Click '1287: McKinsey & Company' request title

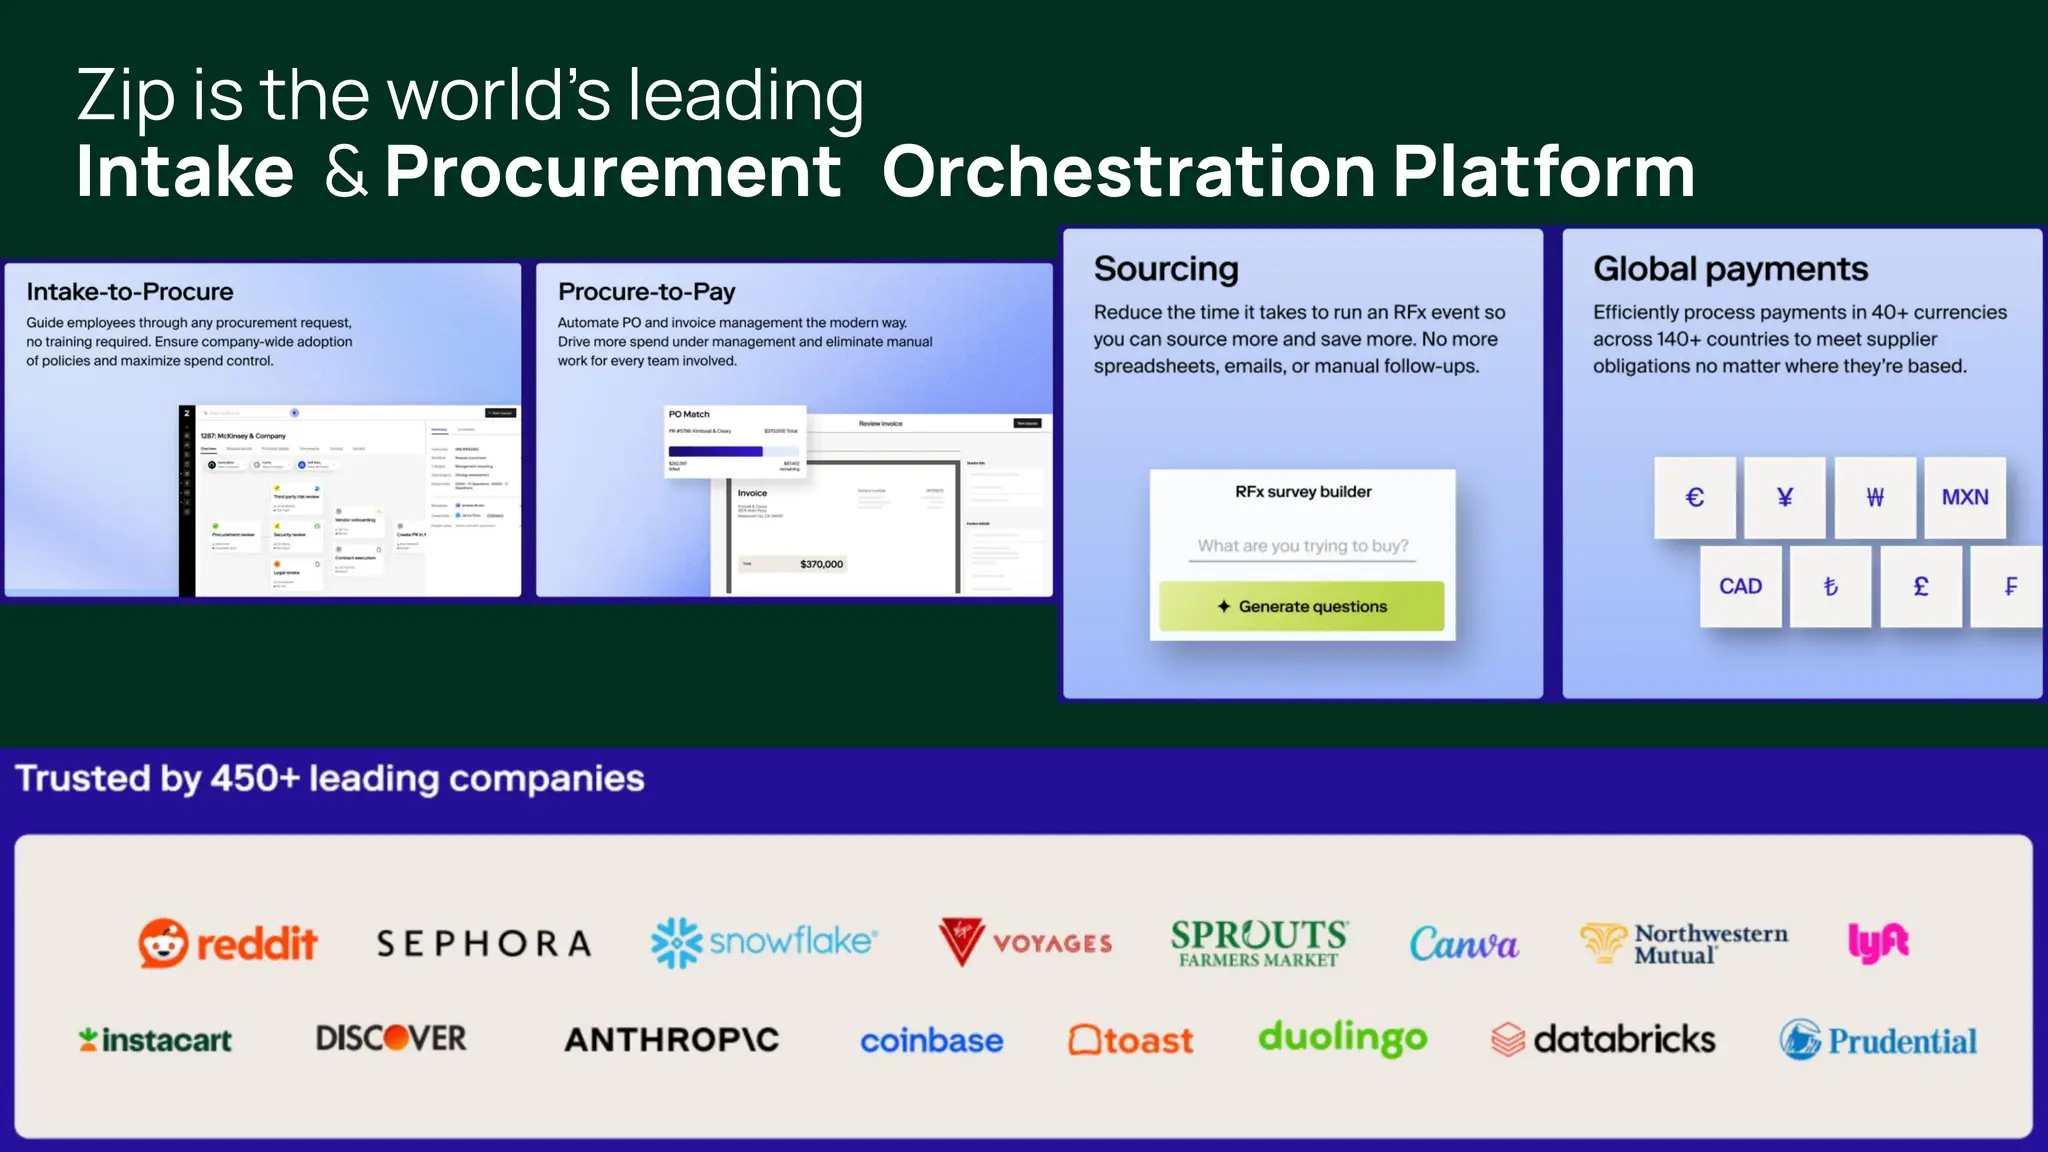243,436
